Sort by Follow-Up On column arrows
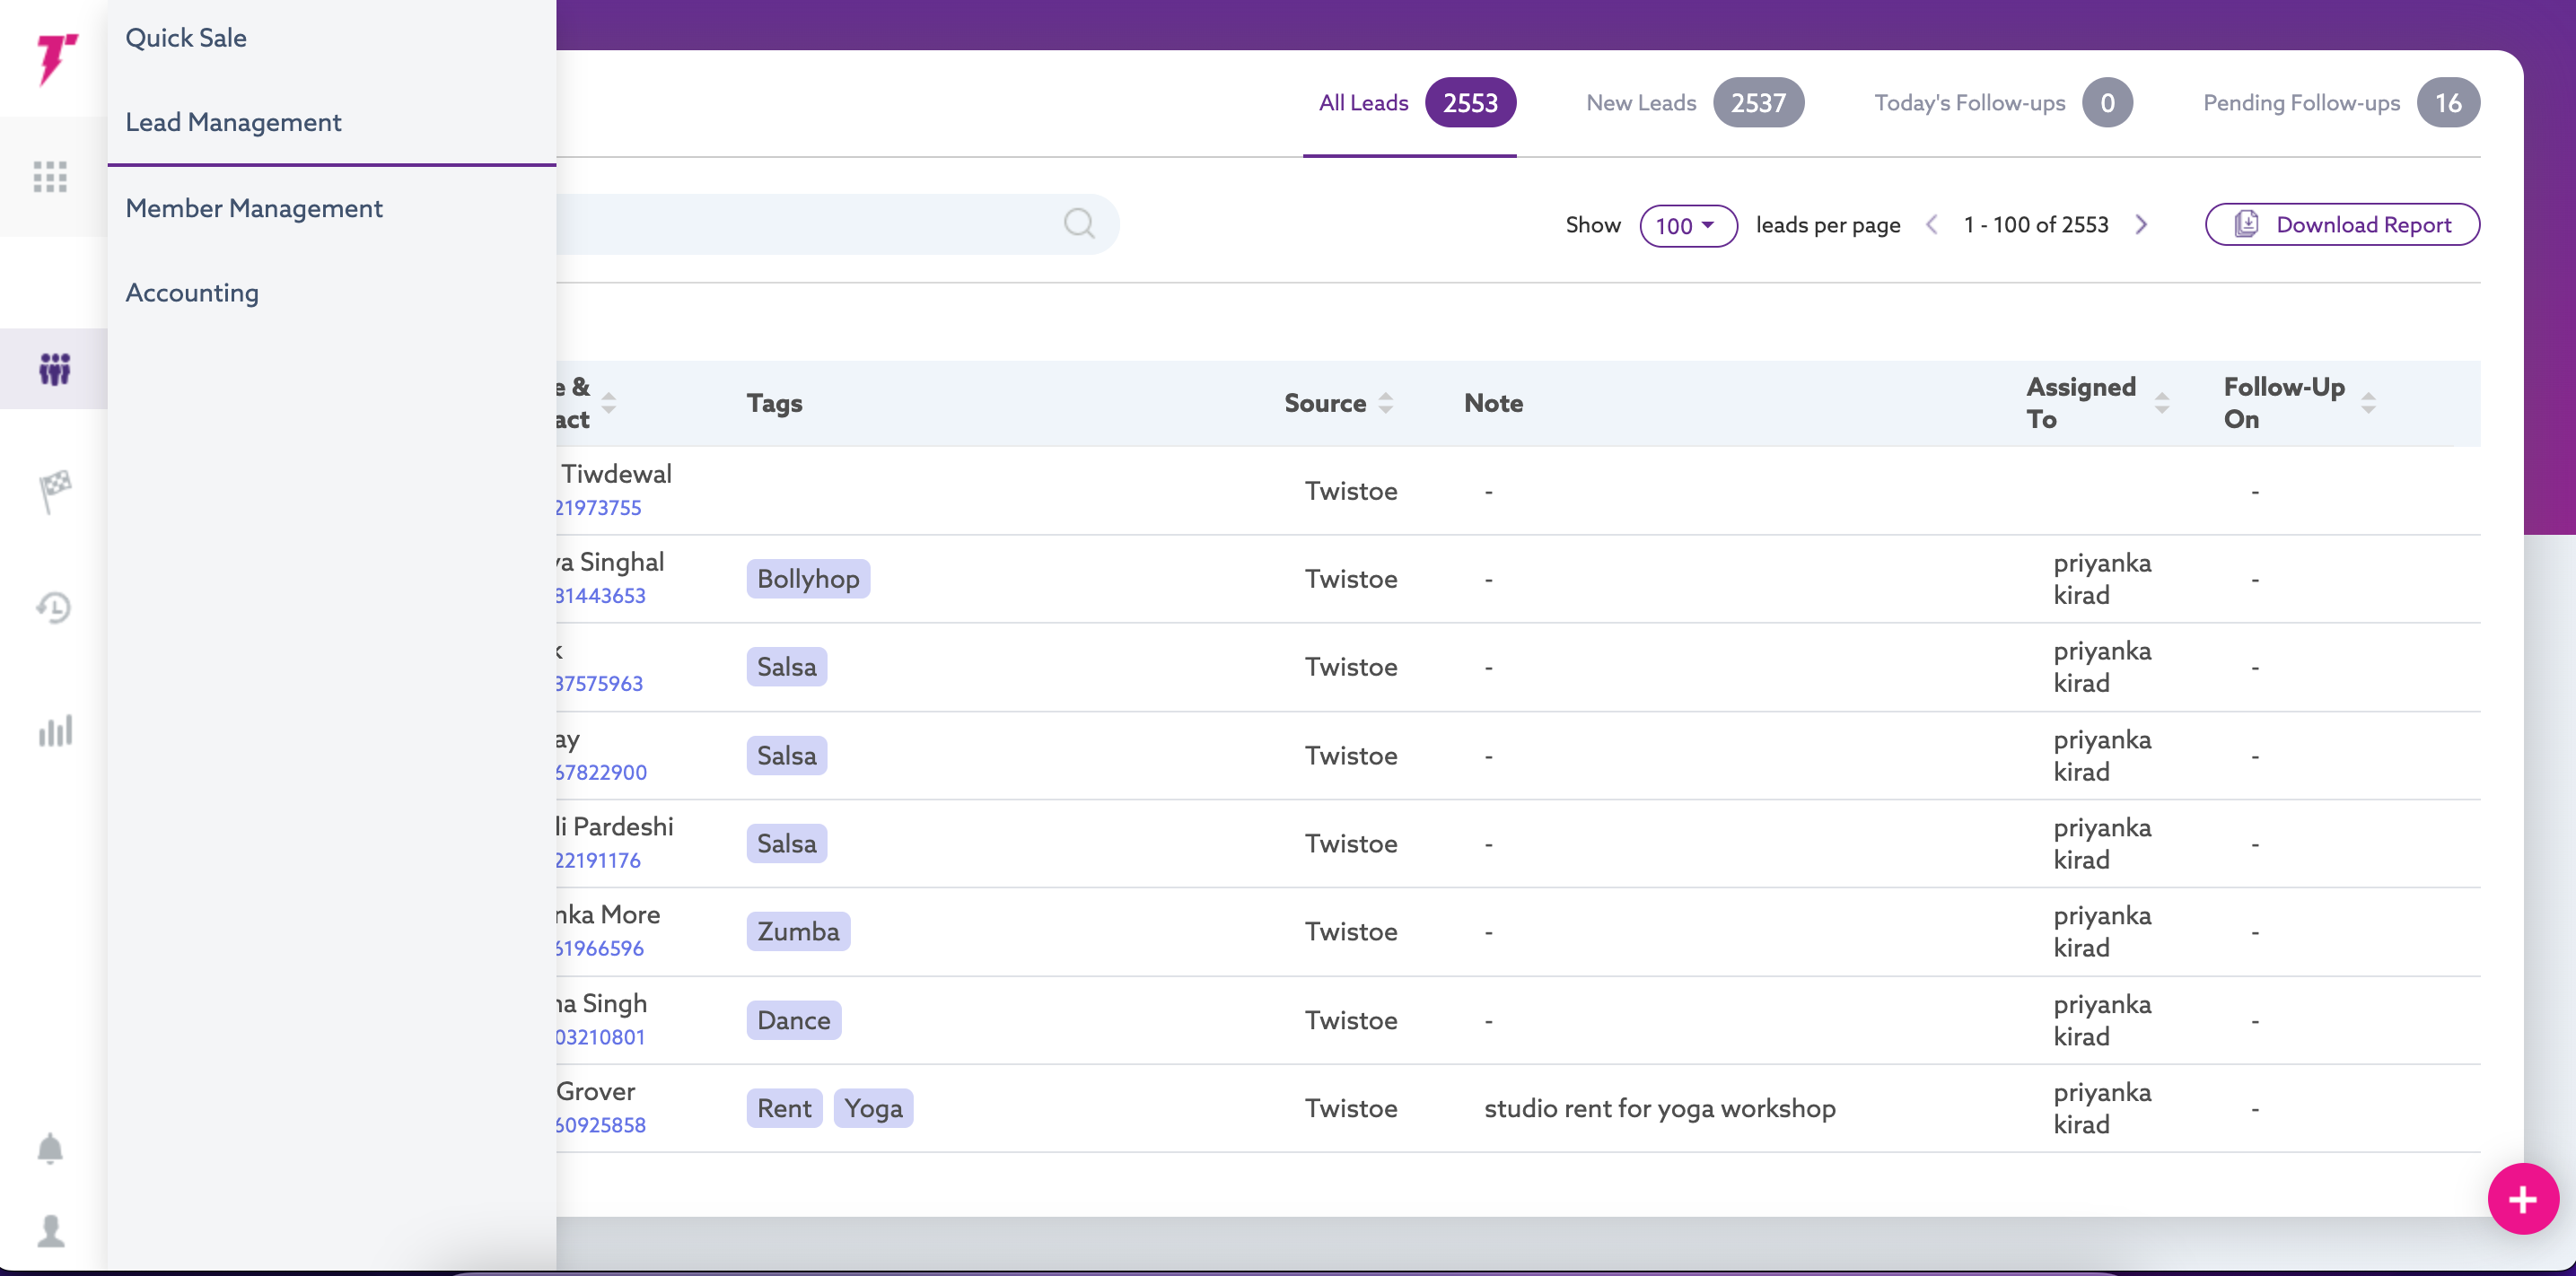Viewport: 2576px width, 1276px height. pyautogui.click(x=2368, y=403)
